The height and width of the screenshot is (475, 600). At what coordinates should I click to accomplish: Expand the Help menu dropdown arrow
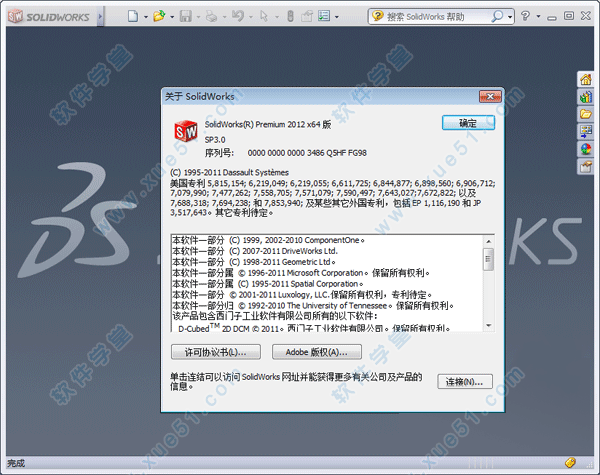click(538, 16)
